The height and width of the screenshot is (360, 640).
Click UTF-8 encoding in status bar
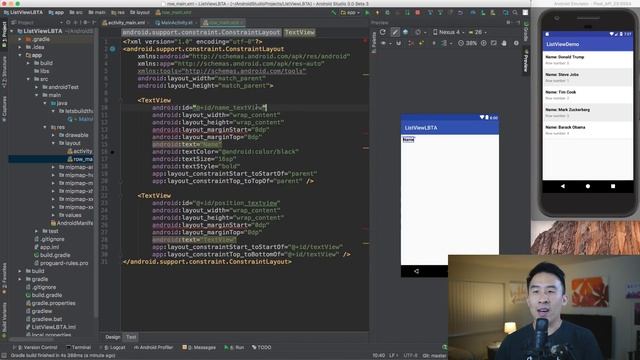411,356
